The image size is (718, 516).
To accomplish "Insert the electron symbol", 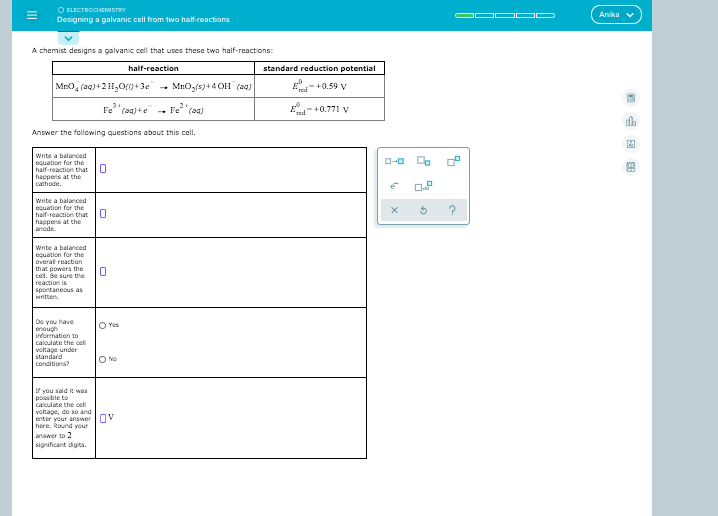I will coord(394,186).
